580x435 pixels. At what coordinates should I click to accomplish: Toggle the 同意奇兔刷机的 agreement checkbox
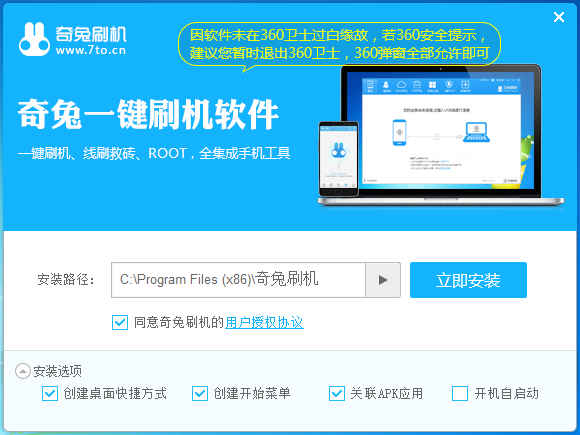[120, 322]
